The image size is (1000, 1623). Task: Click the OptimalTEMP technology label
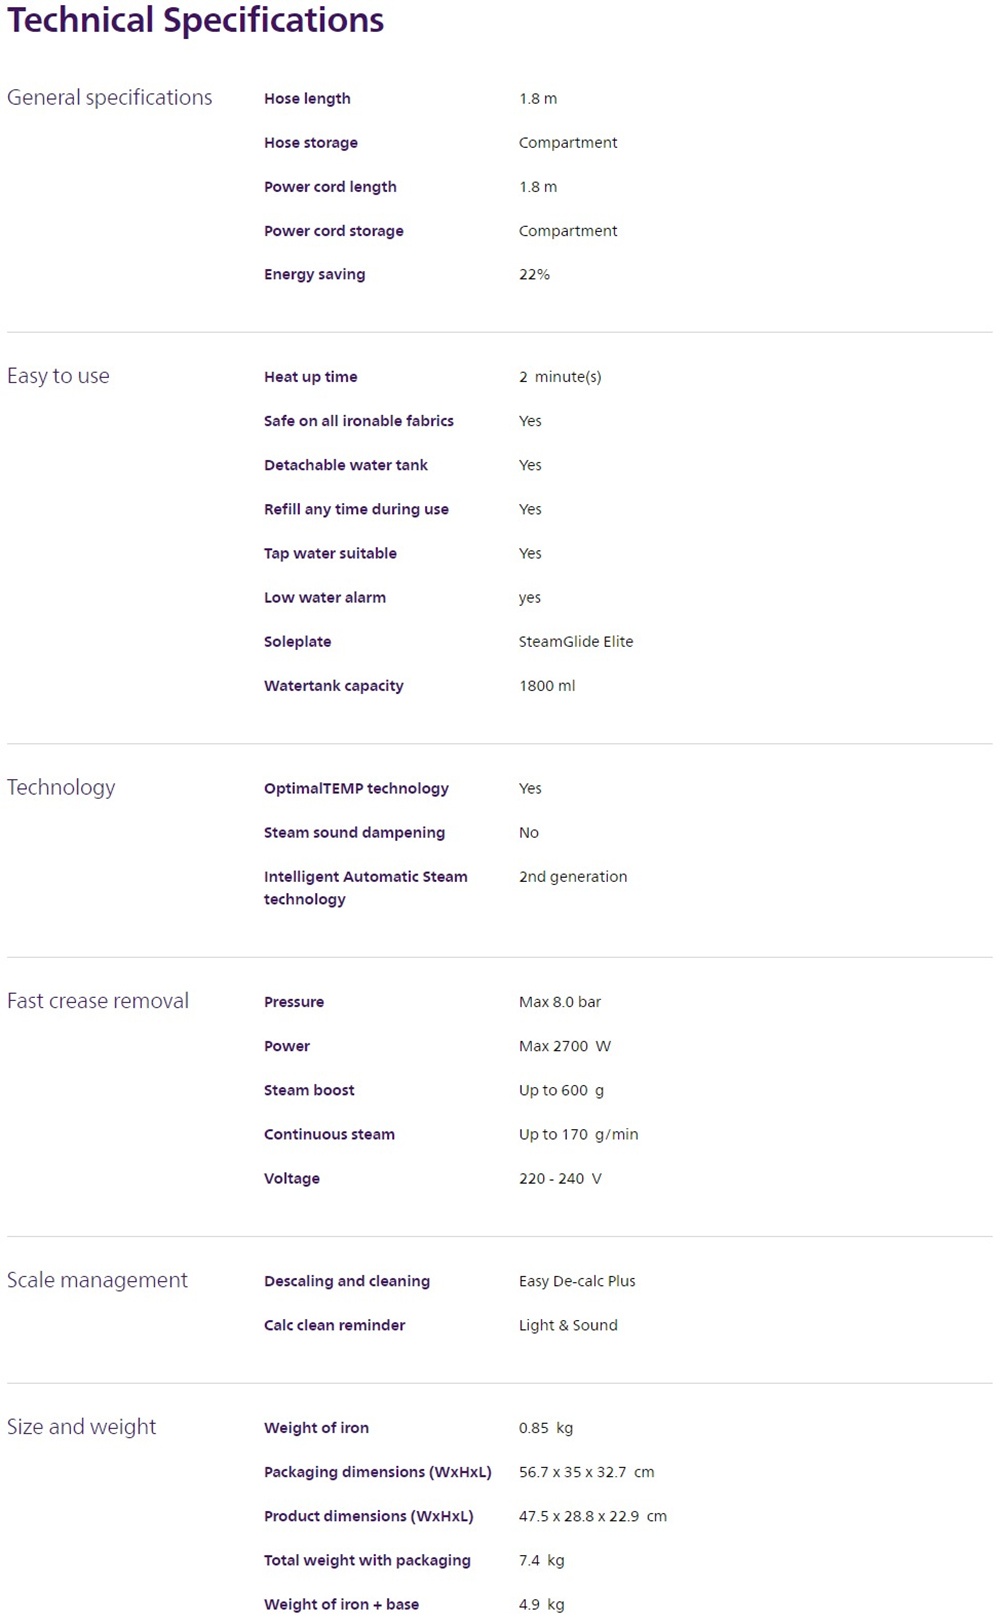(x=356, y=789)
